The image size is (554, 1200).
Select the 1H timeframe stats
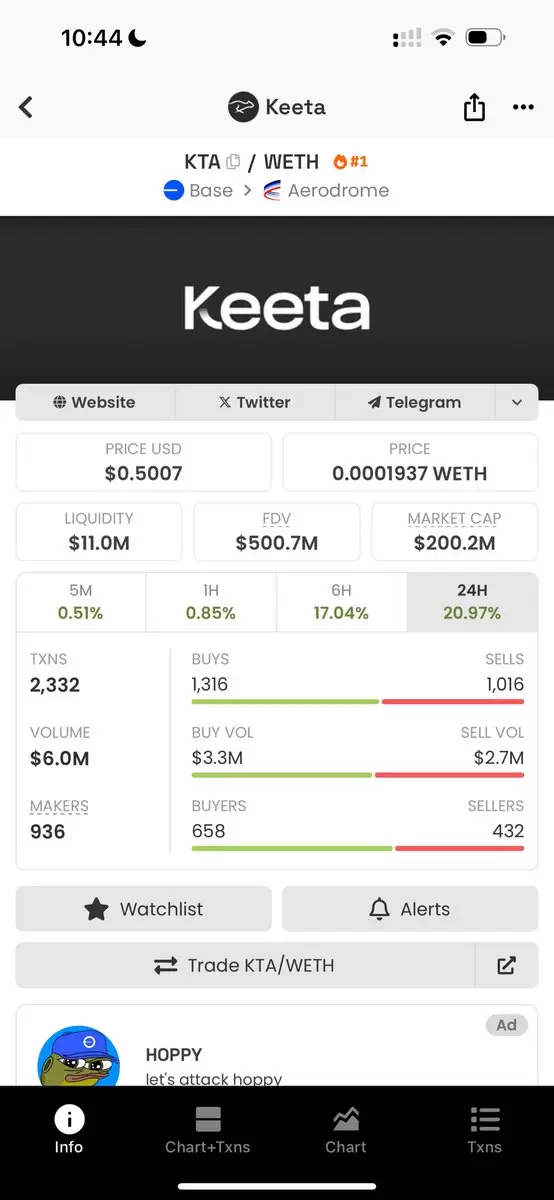click(211, 602)
